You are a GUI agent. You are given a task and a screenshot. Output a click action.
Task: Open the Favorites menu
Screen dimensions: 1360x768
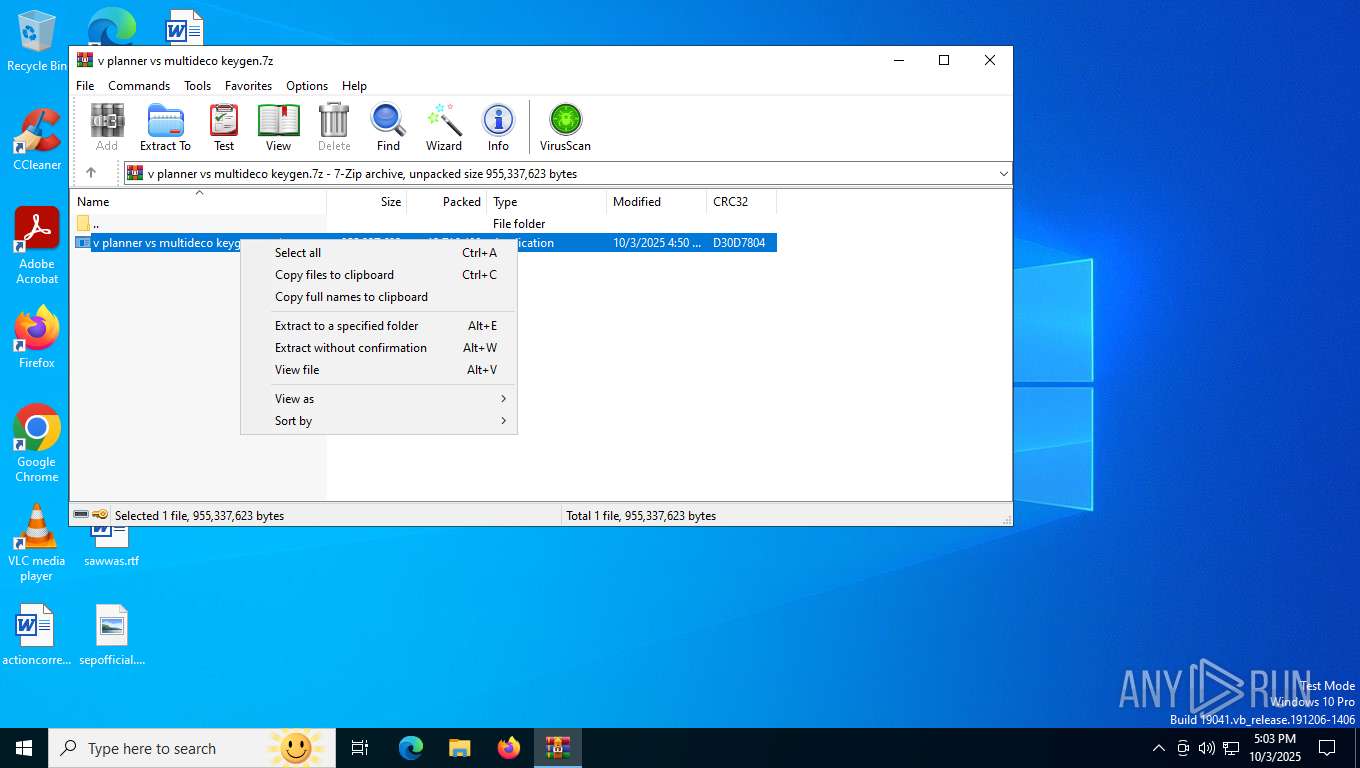(x=248, y=86)
